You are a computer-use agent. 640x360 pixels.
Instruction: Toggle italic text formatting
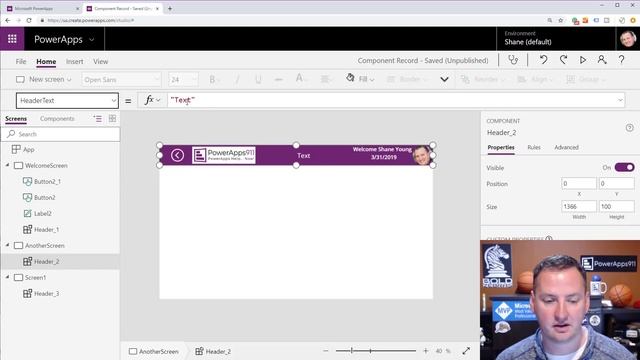point(237,80)
